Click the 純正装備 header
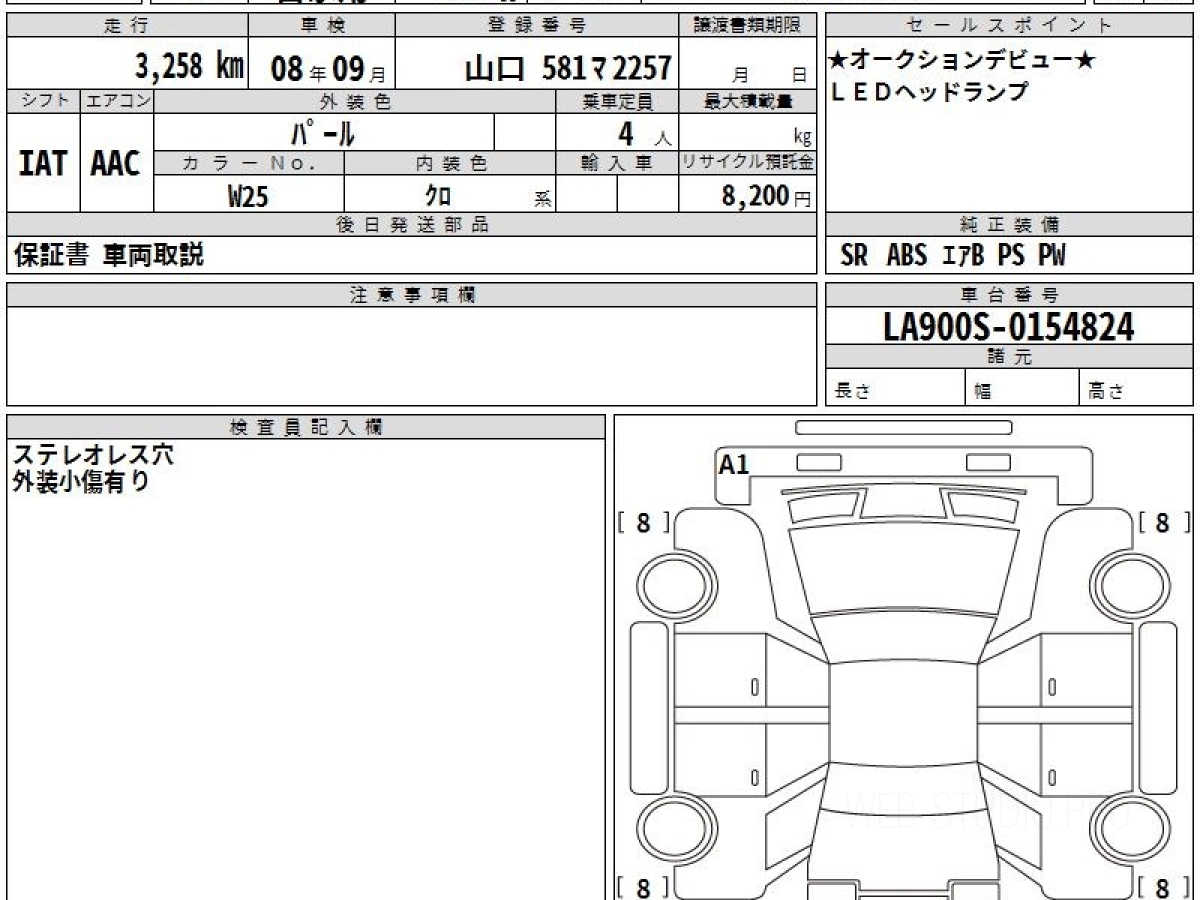The width and height of the screenshot is (1200, 900). [1010, 225]
